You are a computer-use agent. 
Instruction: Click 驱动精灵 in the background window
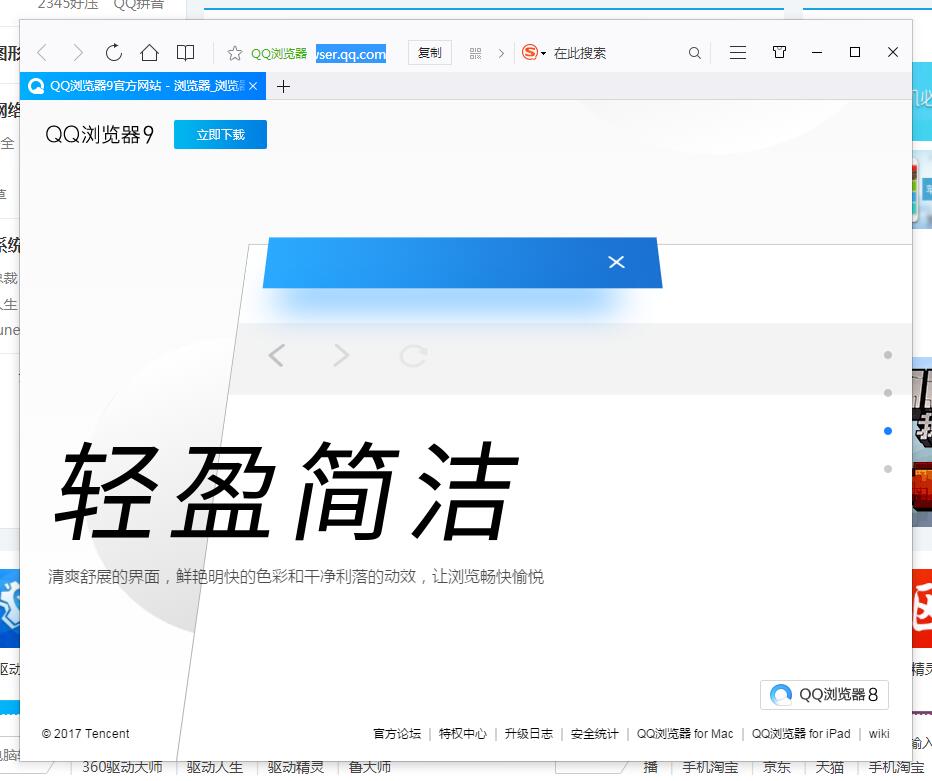coord(296,767)
